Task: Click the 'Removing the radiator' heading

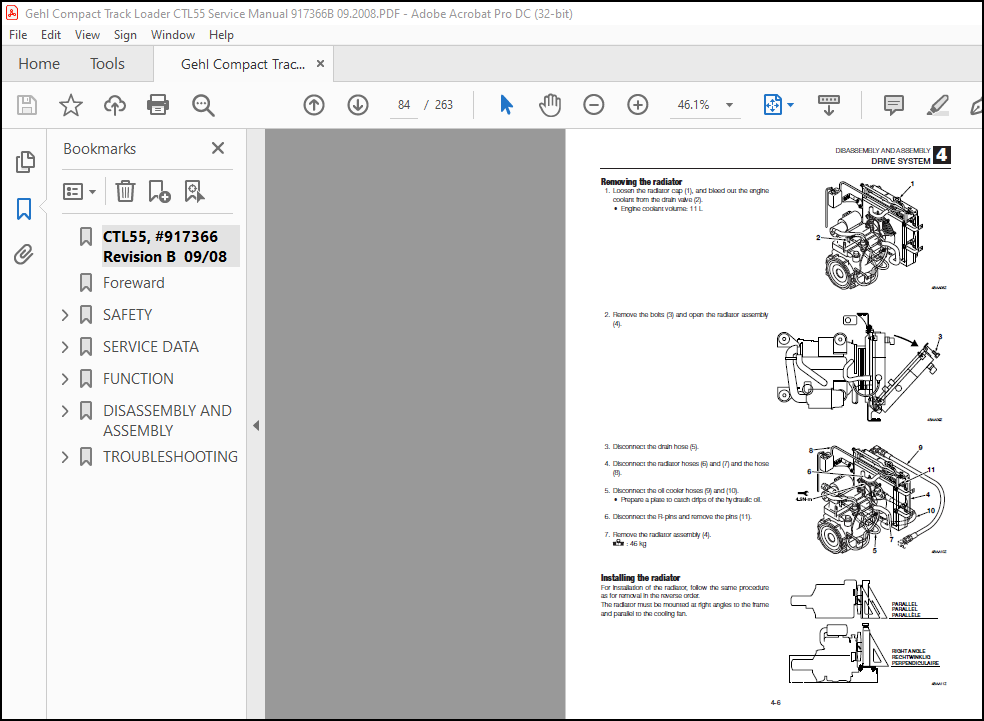Action: tap(641, 182)
